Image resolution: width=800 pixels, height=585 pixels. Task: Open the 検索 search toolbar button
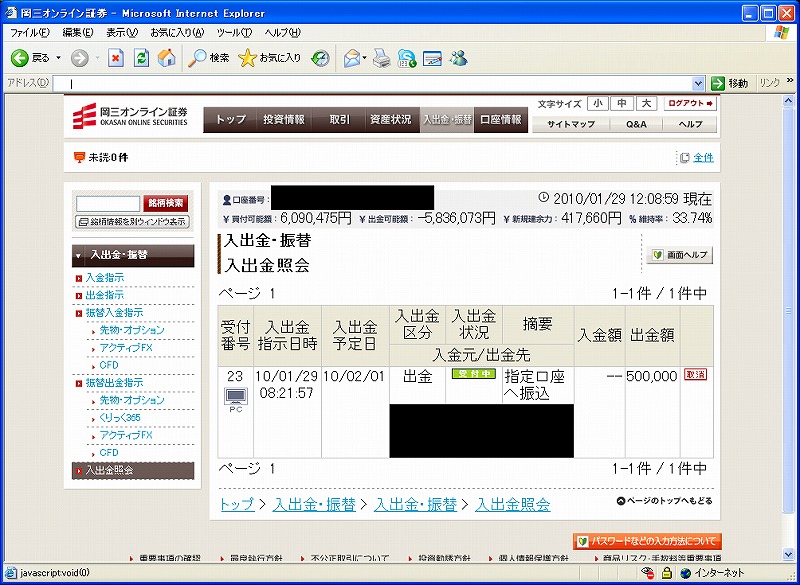(x=209, y=58)
